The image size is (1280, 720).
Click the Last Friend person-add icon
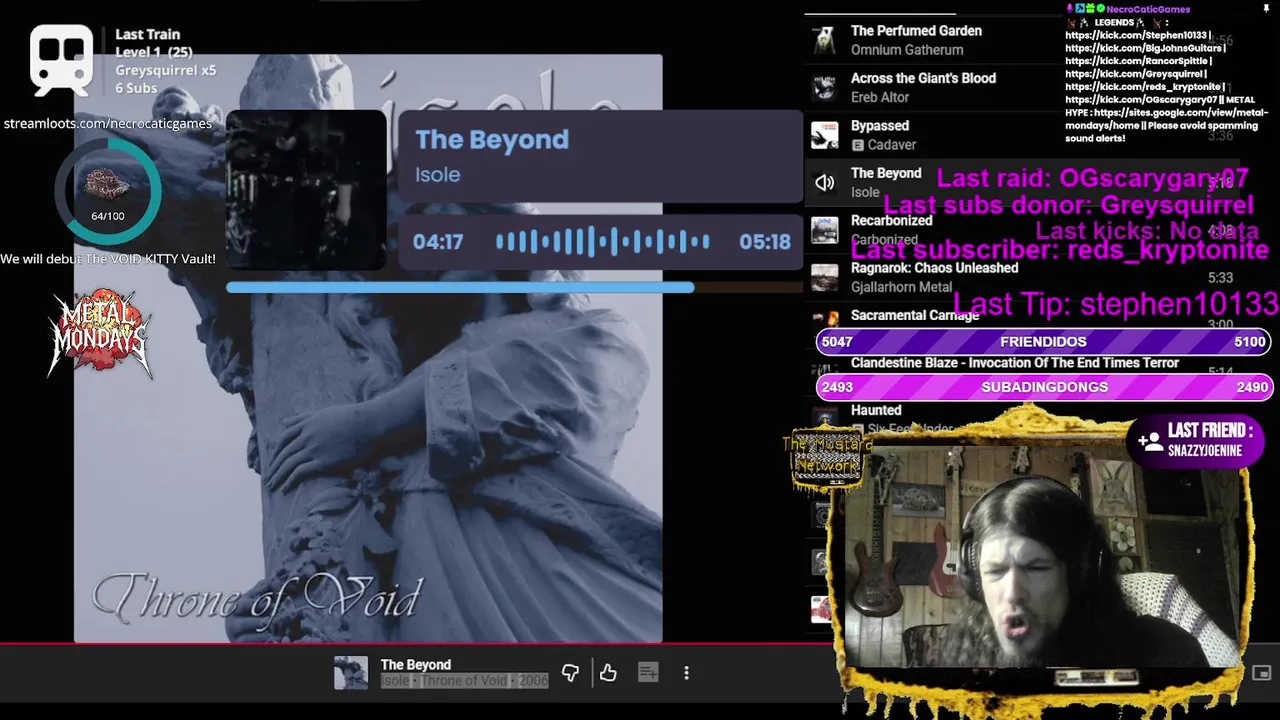click(1150, 440)
